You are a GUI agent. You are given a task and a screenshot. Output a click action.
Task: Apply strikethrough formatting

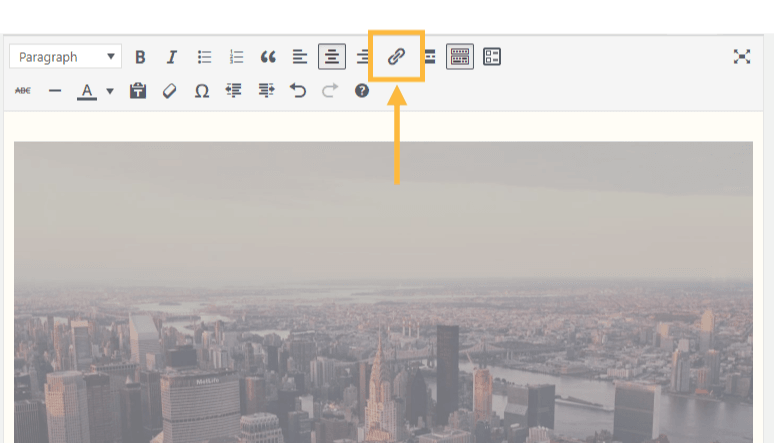point(23,91)
